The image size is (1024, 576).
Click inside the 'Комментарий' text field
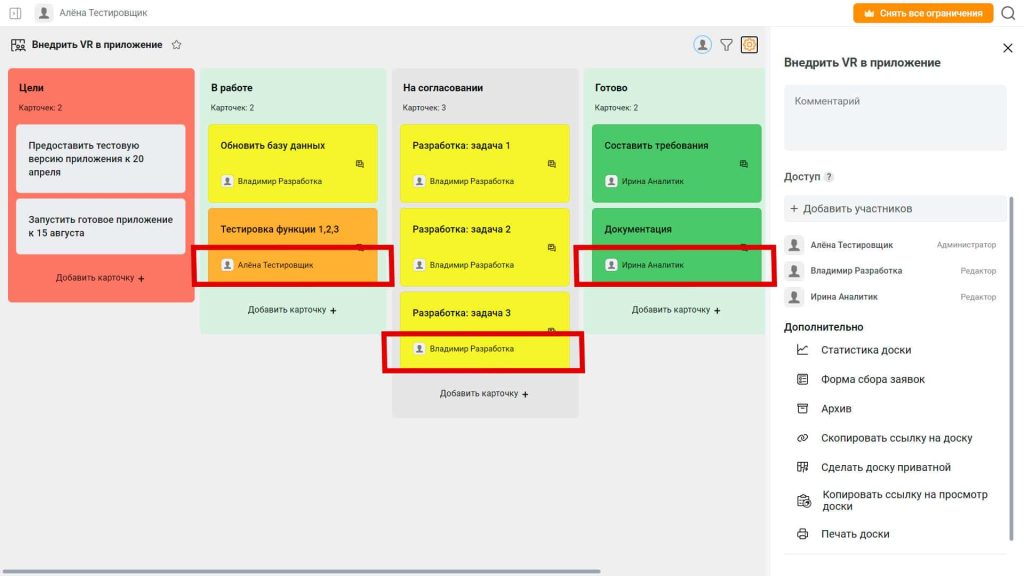(x=895, y=118)
